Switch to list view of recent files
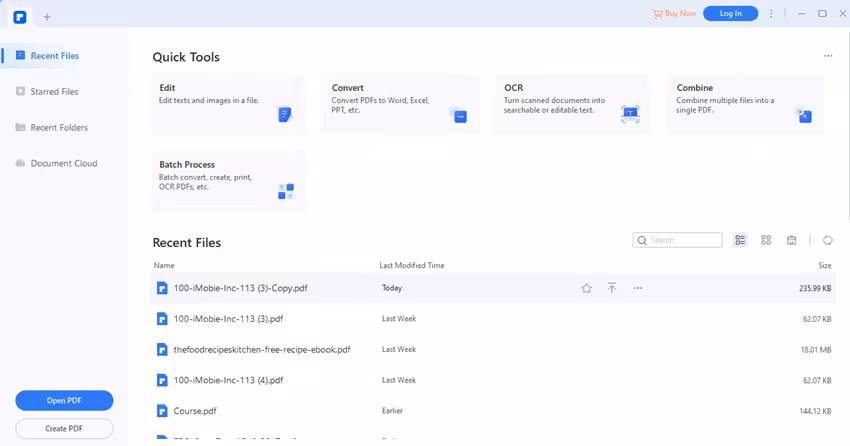Image resolution: width=850 pixels, height=446 pixels. point(741,240)
